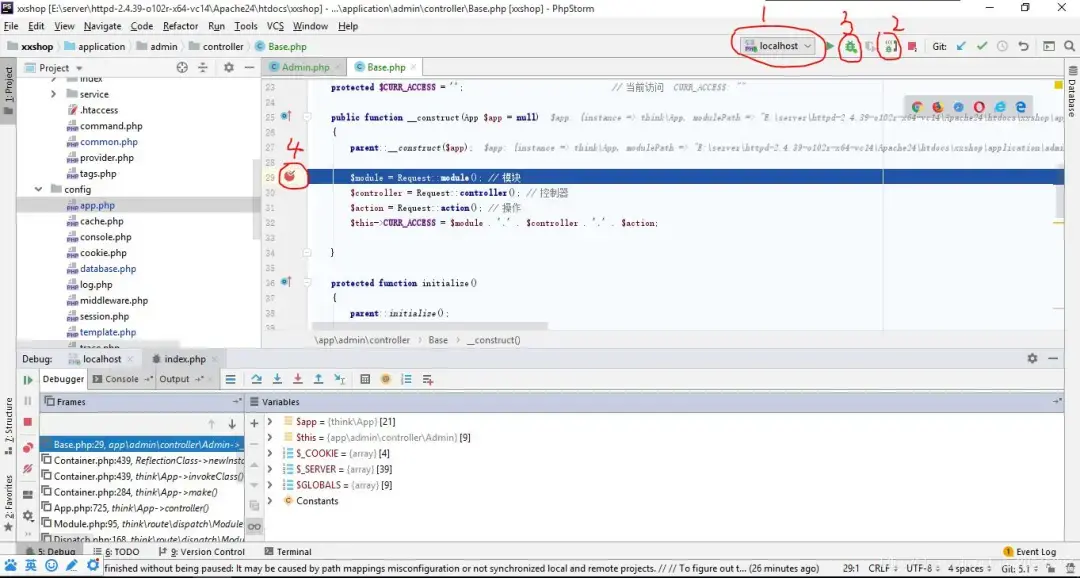The height and width of the screenshot is (578, 1080).
Task: Click the Step Over debugger icon
Action: point(257,379)
